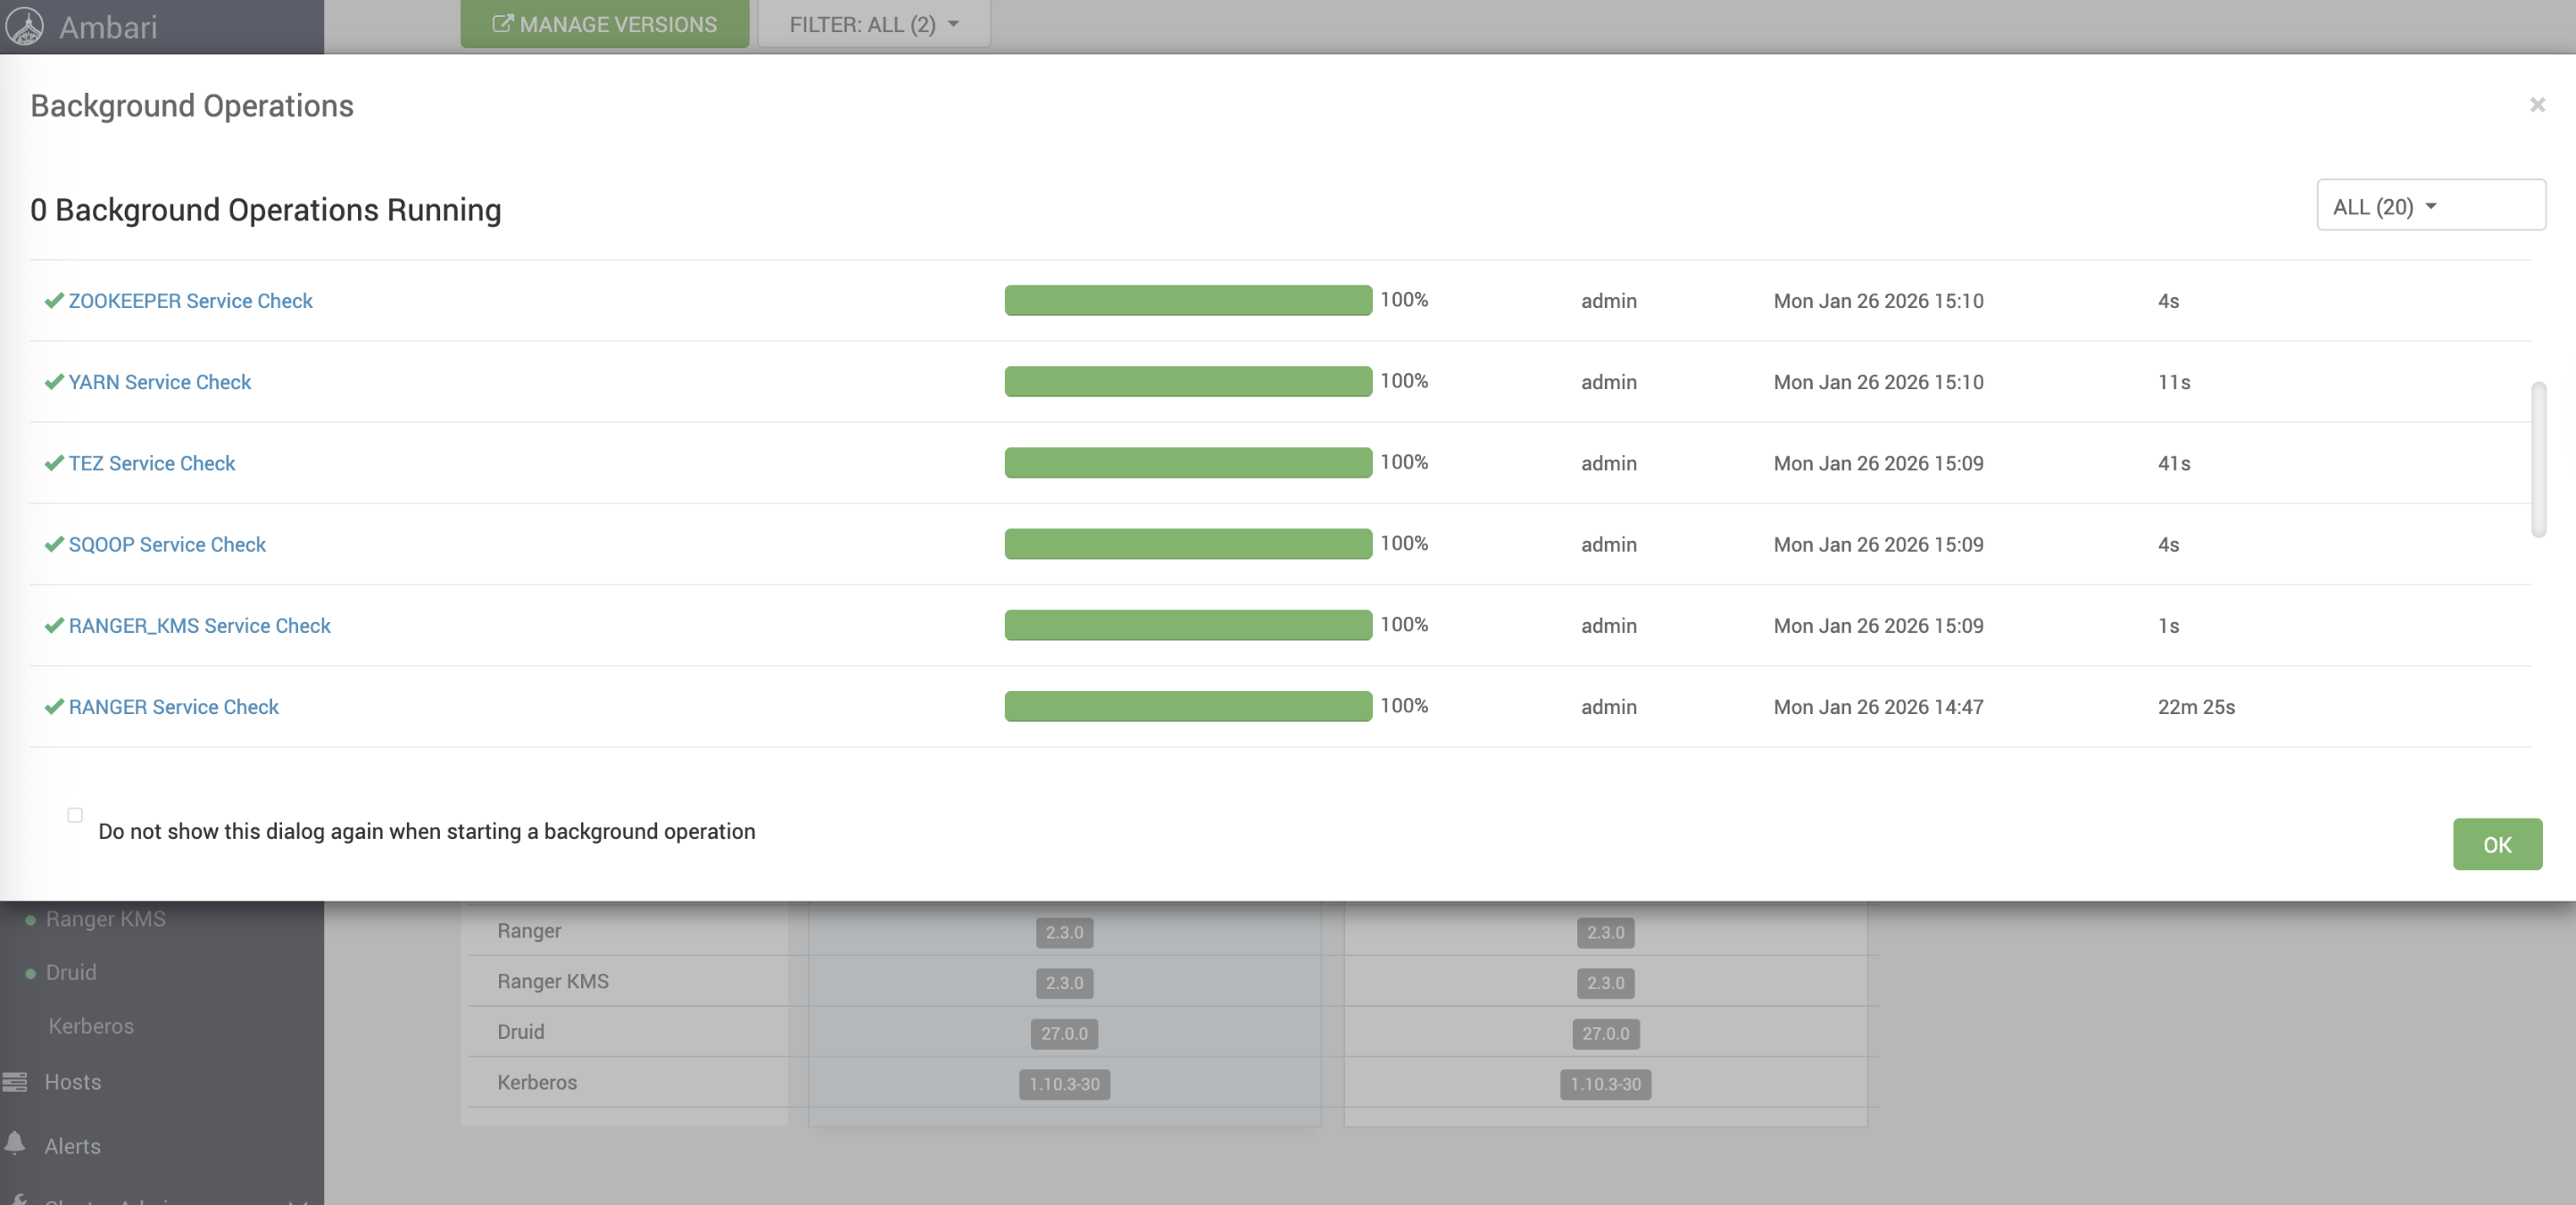Open RANGER Service Check operation details
The width and height of the screenshot is (2576, 1205).
(173, 707)
